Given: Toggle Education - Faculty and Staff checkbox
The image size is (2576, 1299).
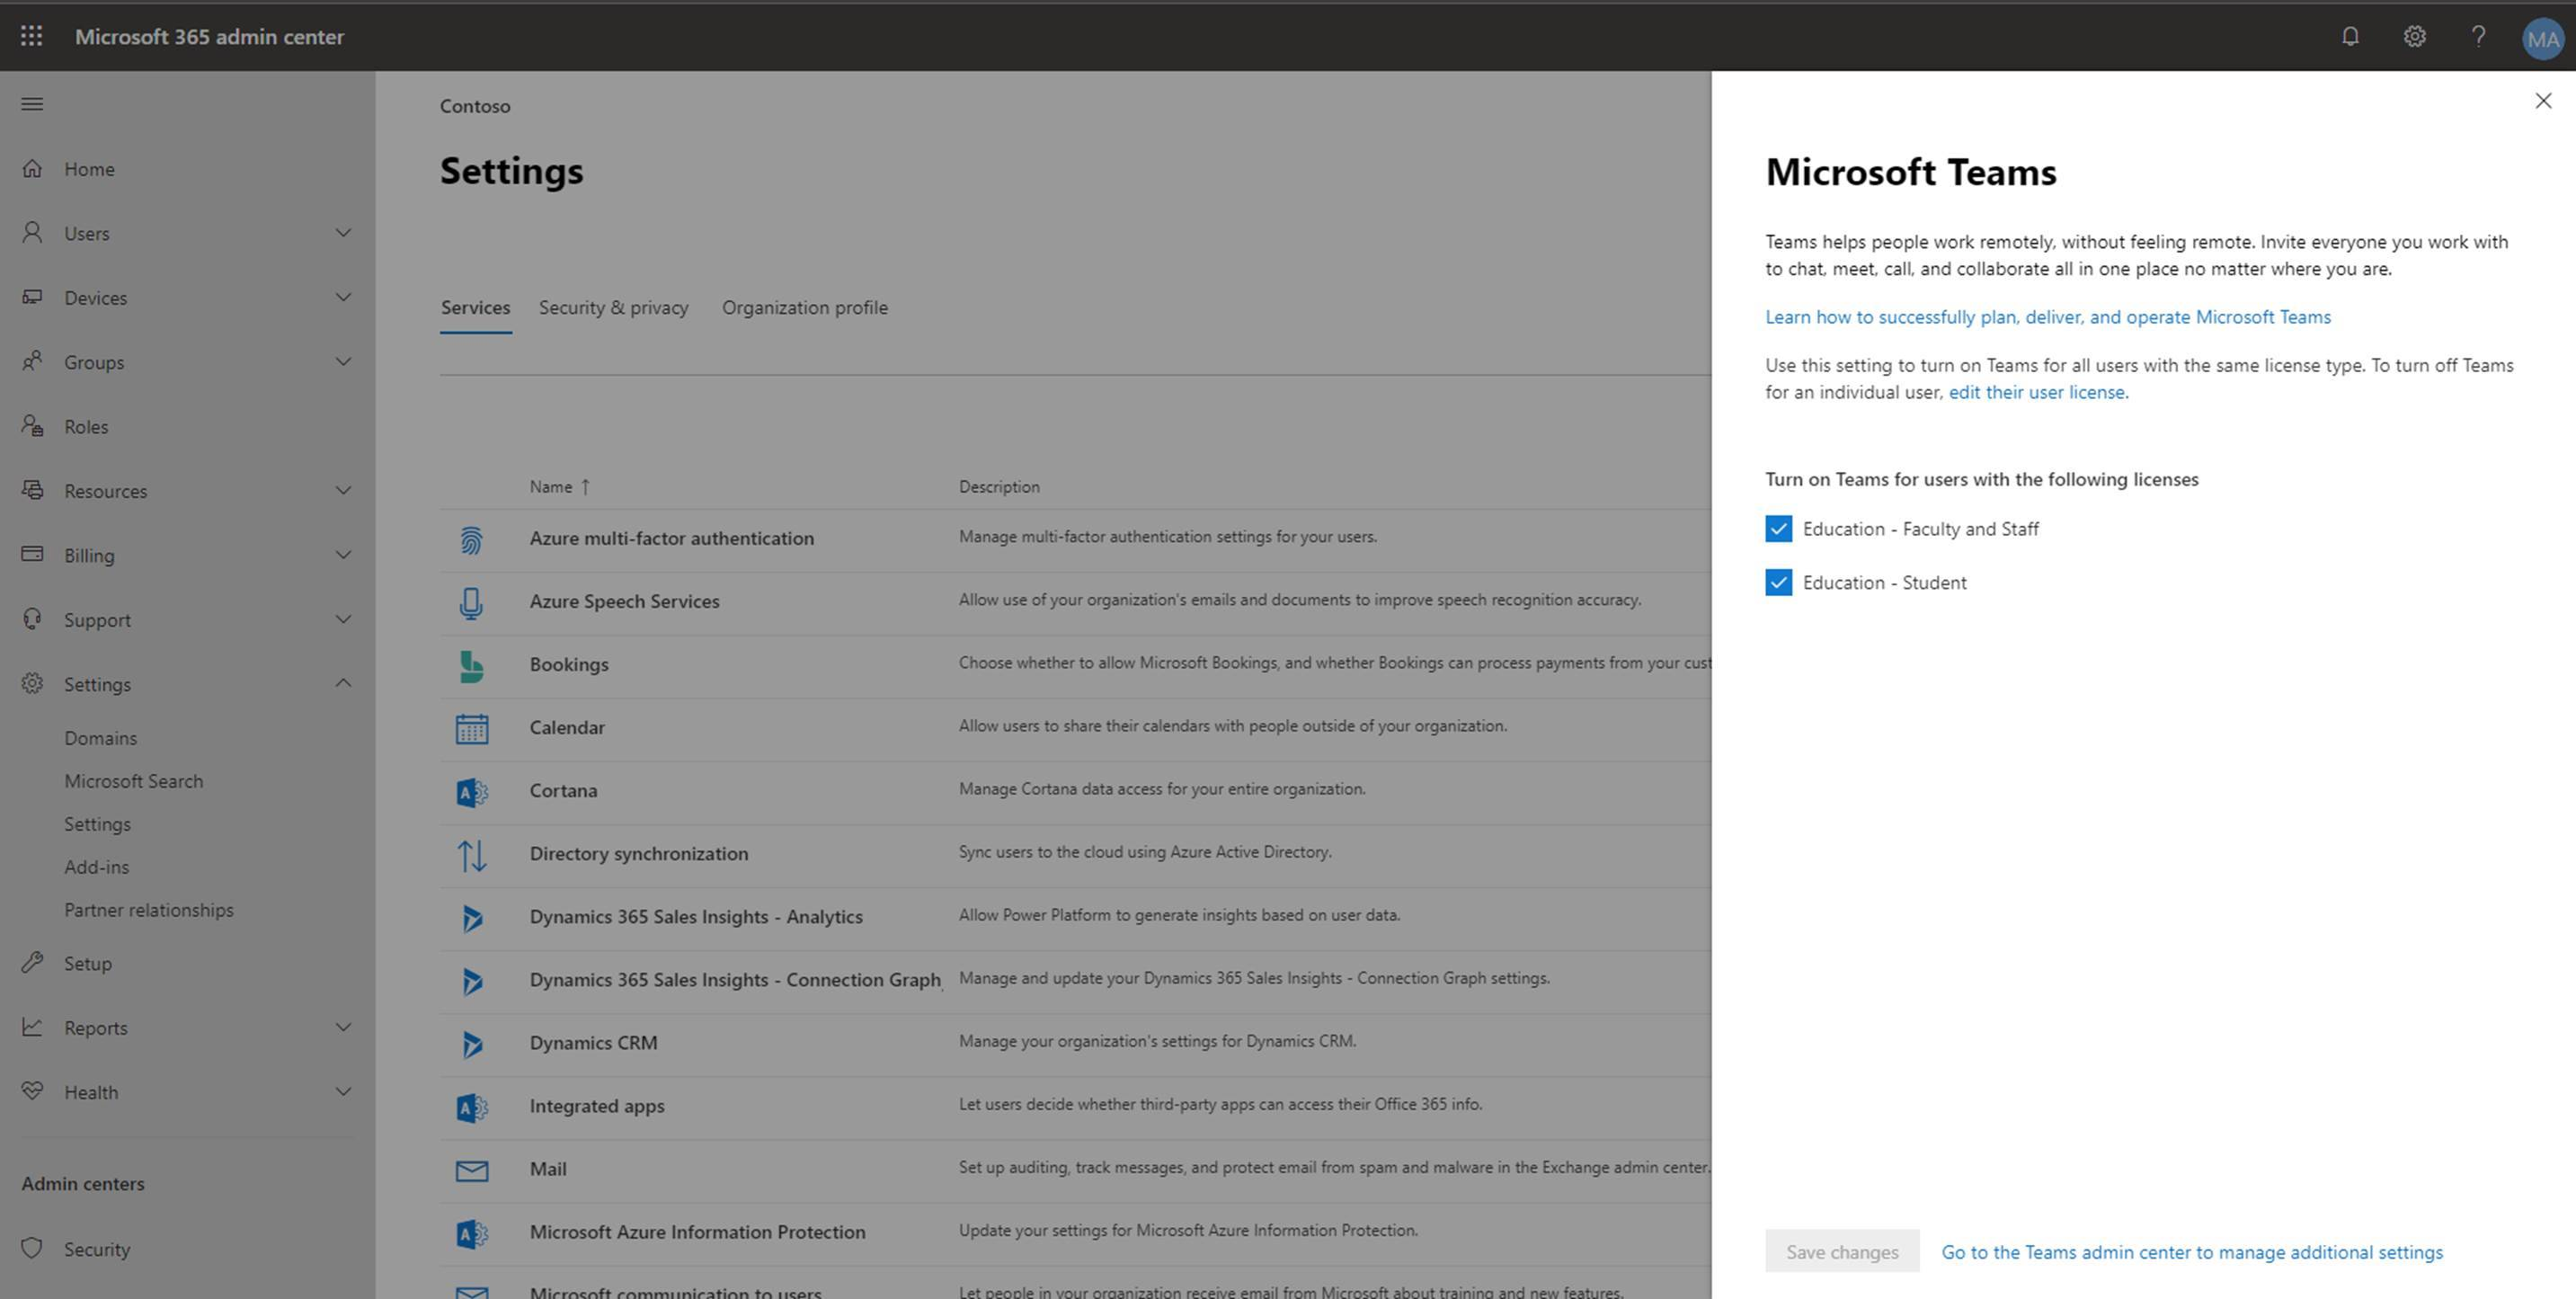Looking at the screenshot, I should tap(1778, 527).
